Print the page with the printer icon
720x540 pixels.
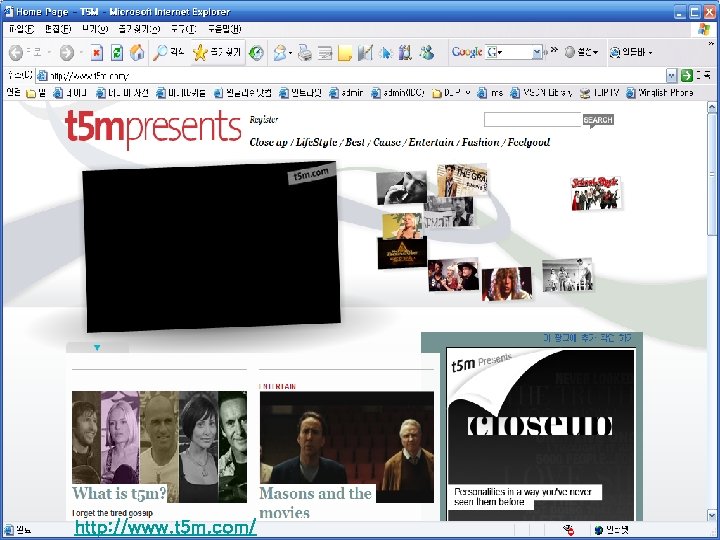[x=304, y=53]
